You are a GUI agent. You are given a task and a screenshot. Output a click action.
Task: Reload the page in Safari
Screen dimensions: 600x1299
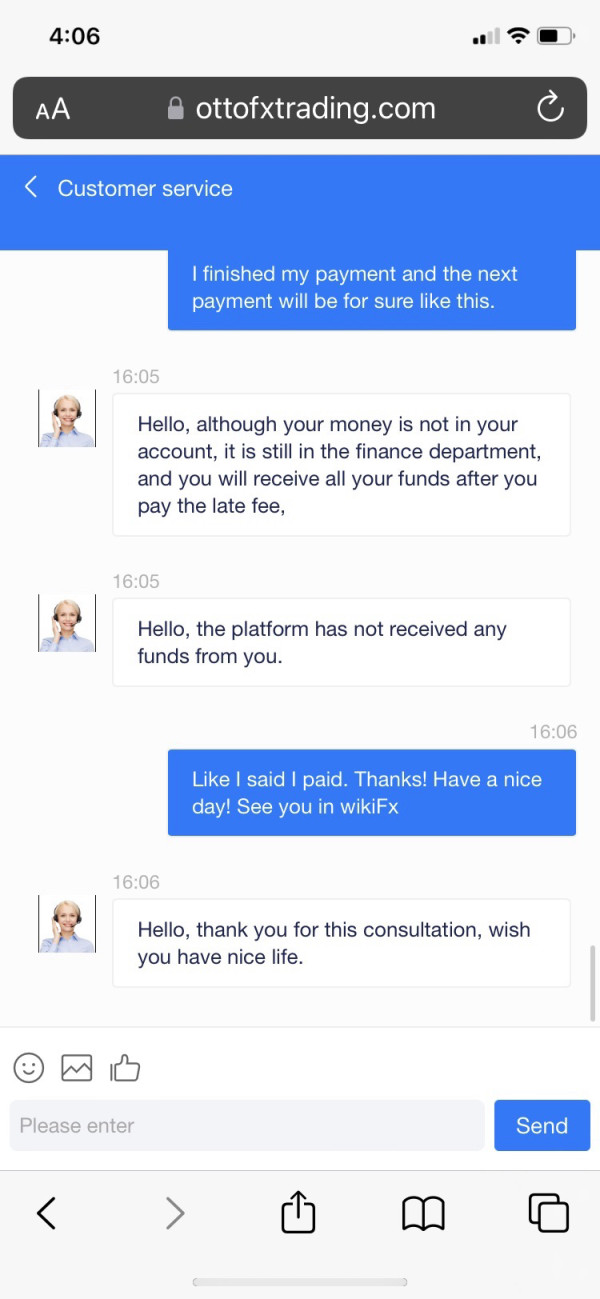coord(550,108)
